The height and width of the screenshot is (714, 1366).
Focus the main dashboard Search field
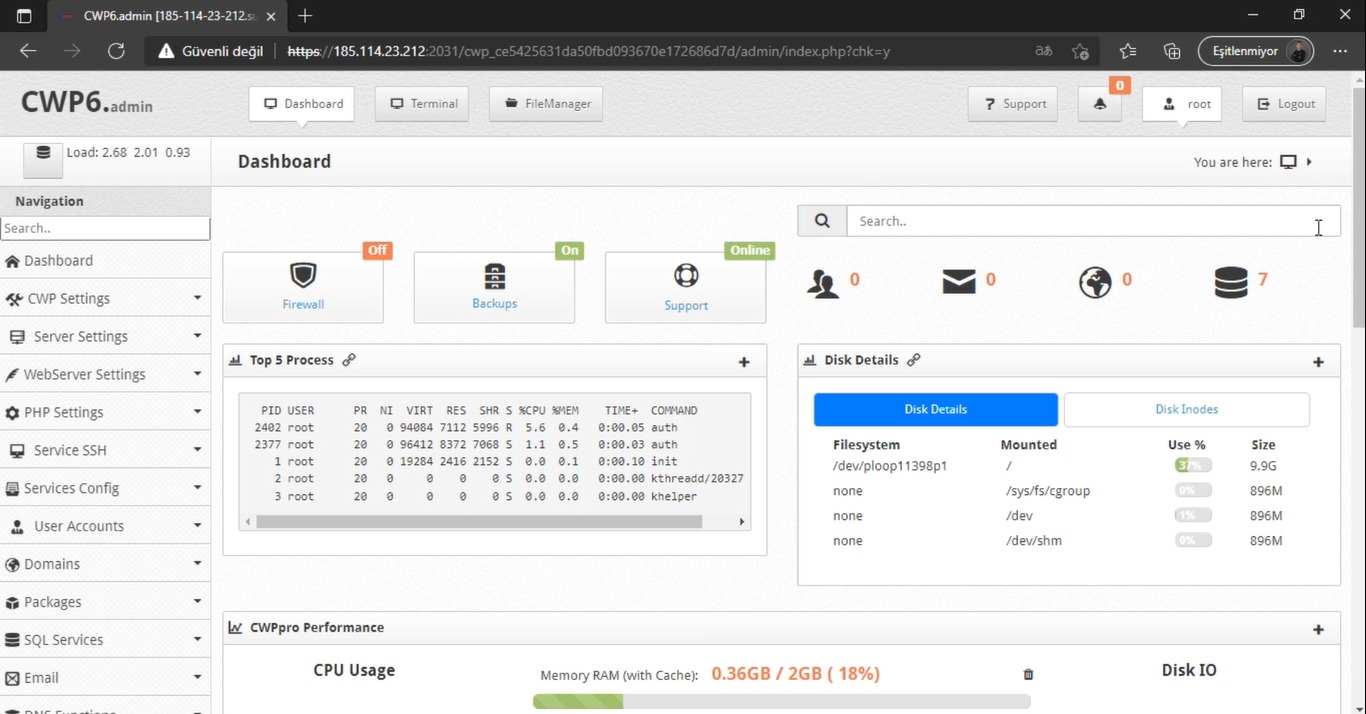[1093, 221]
